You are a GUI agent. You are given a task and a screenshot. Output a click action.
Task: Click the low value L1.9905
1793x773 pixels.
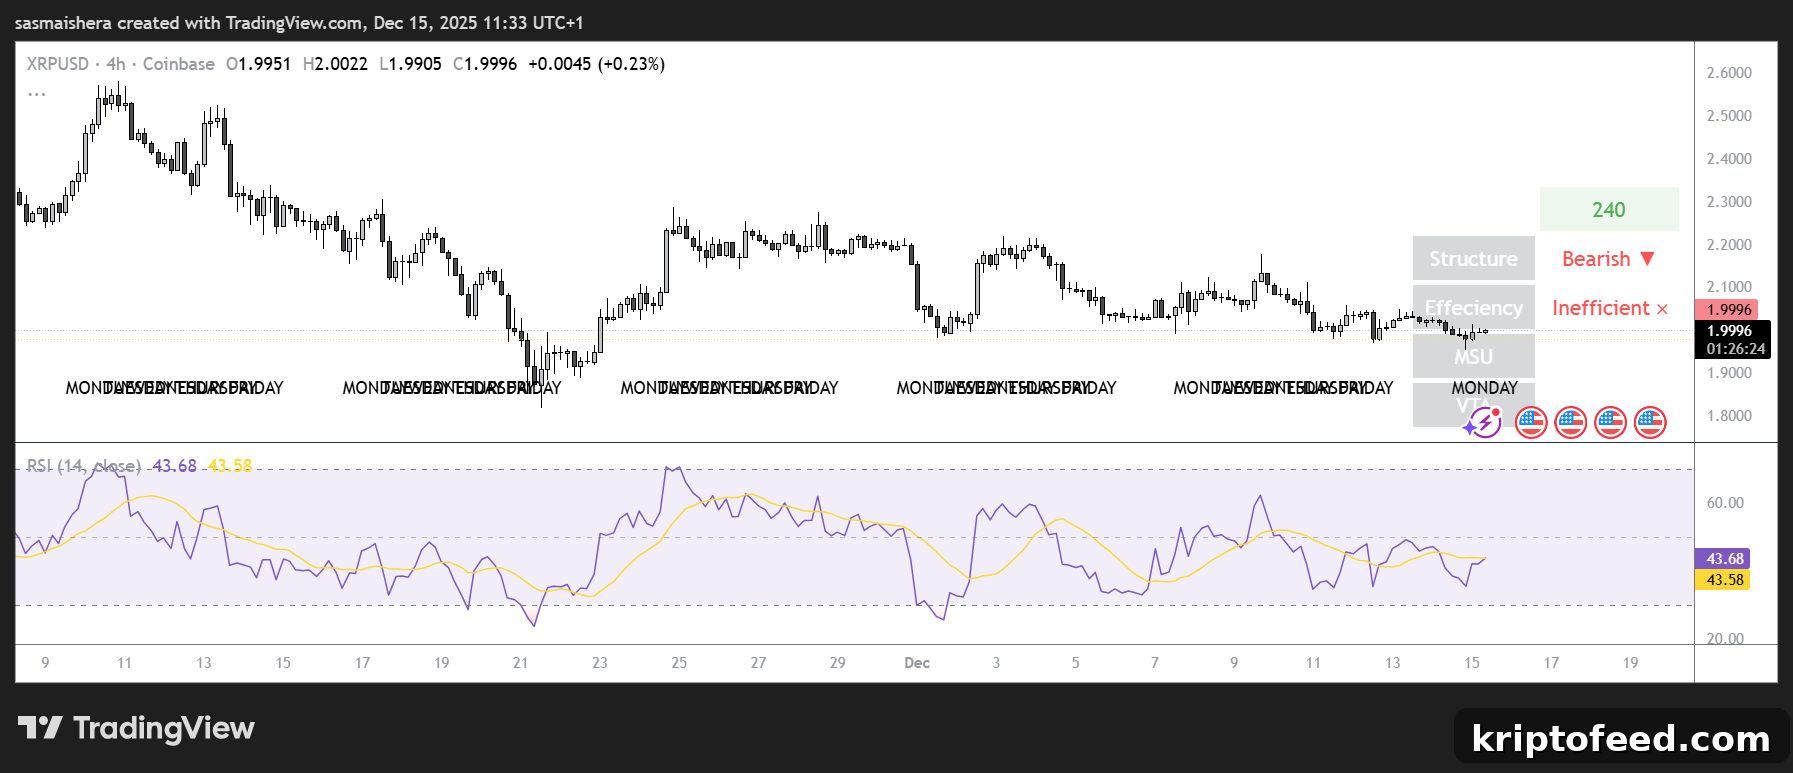point(410,64)
